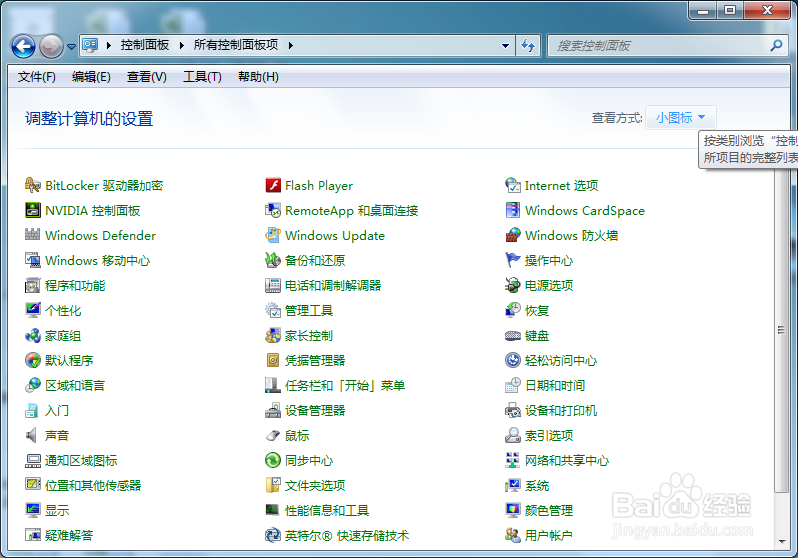798x558 pixels.
Task: Open the 个性化 link
Action: pos(63,311)
